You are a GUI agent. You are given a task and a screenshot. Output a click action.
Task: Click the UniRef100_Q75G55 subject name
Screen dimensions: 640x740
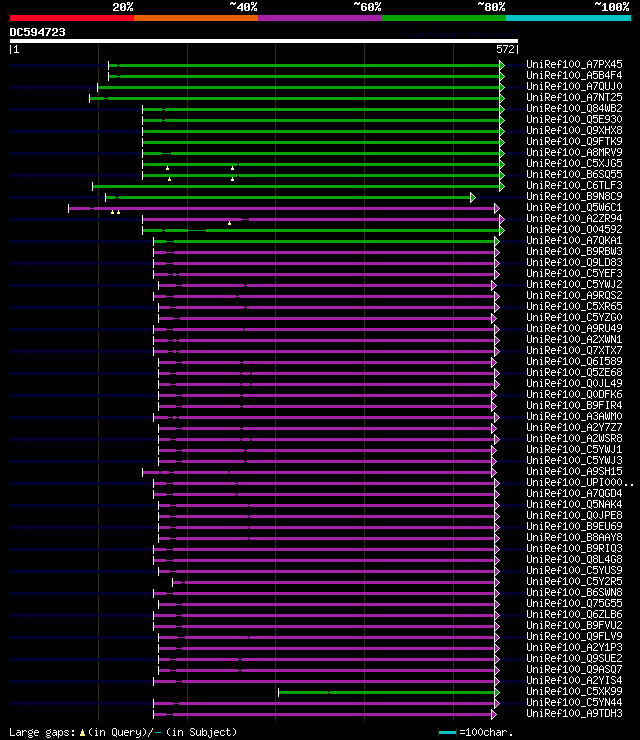point(574,603)
